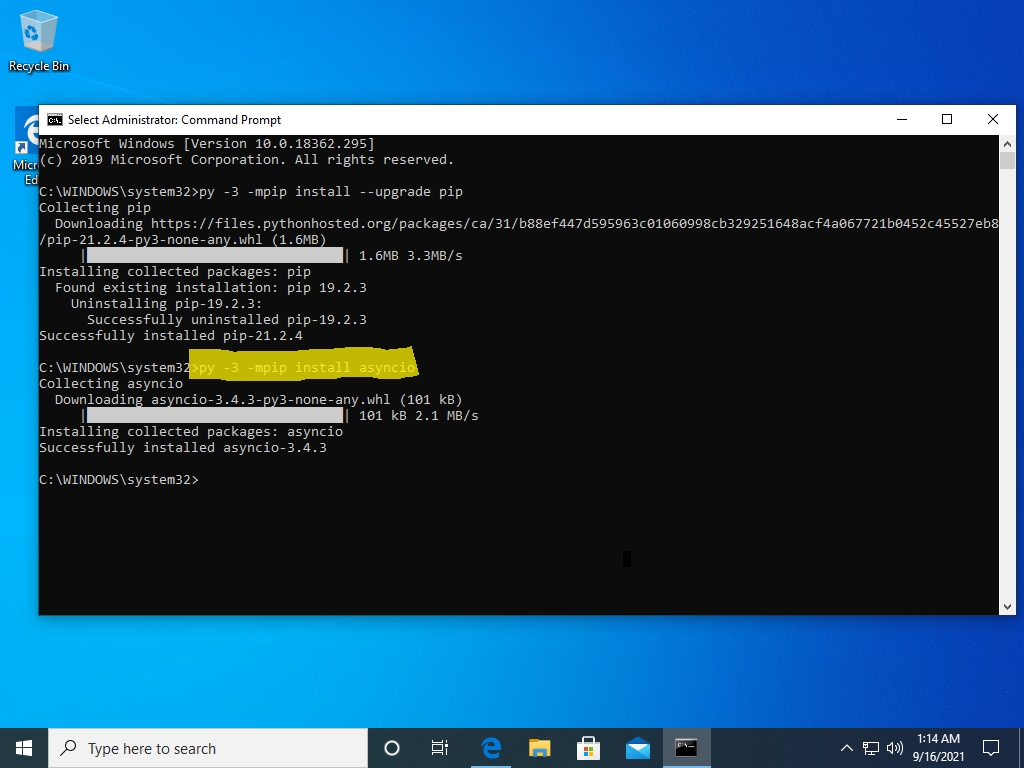Open the Recycle Bin desktop icon
Viewport: 1024px width, 768px height.
[x=39, y=40]
